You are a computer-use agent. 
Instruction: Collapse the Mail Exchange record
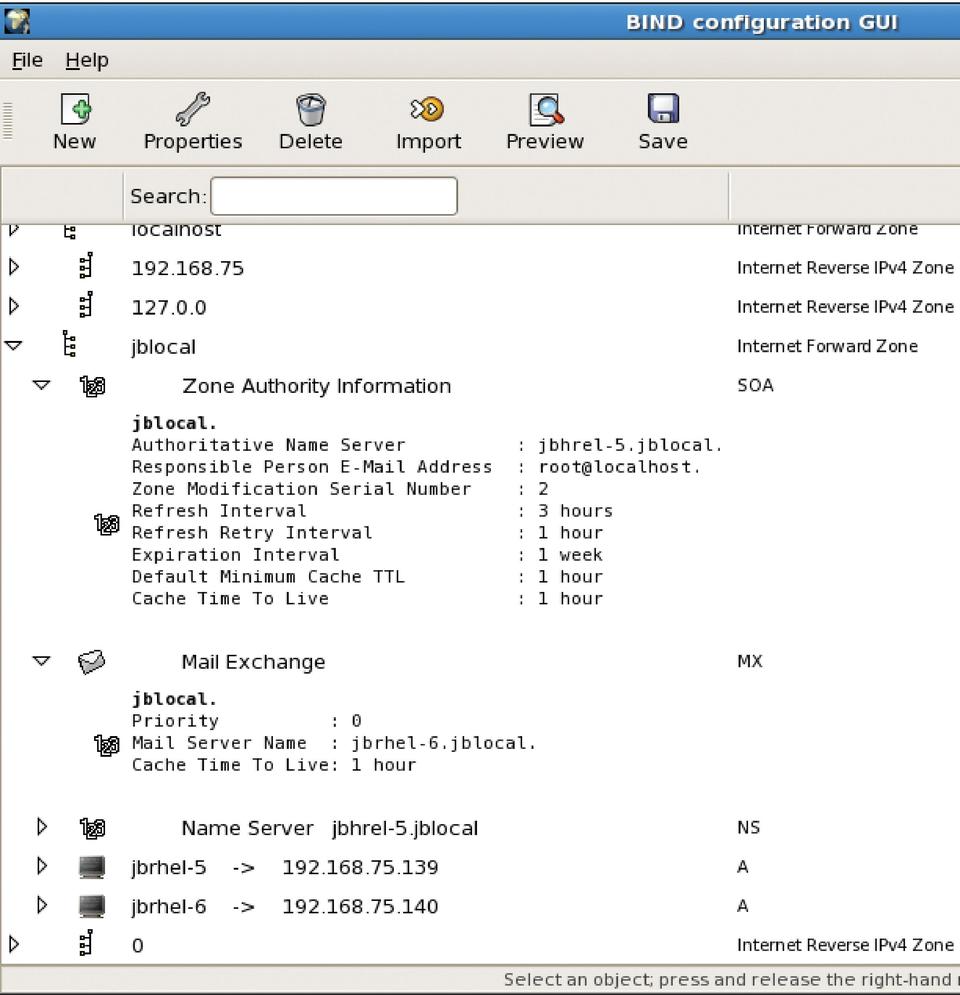pos(41,661)
